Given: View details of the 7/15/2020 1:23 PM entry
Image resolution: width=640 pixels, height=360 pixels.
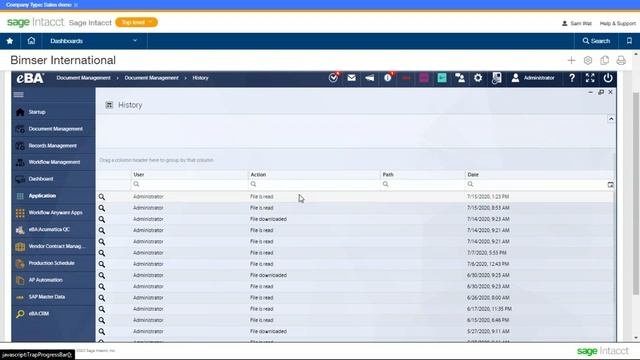Looking at the screenshot, I should pos(102,197).
